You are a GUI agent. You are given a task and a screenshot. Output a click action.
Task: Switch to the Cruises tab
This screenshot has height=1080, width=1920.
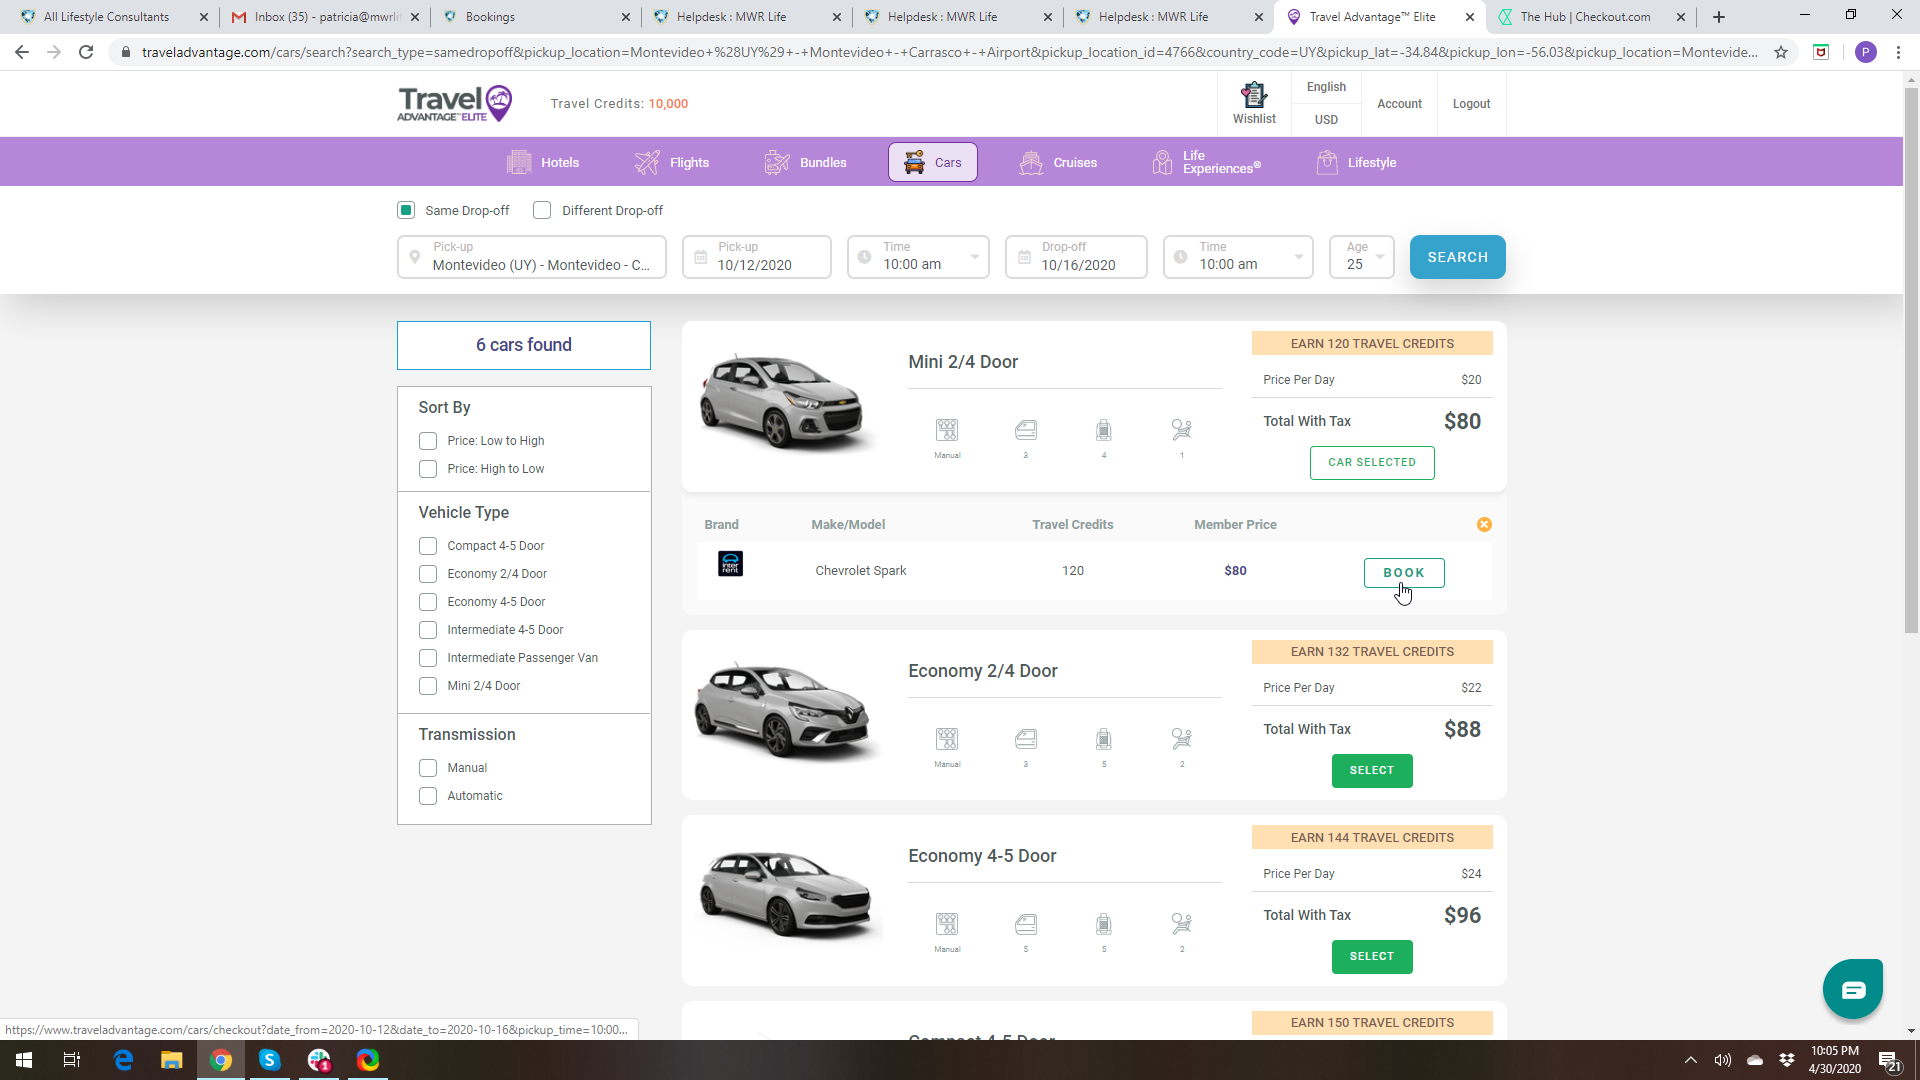(x=1058, y=162)
